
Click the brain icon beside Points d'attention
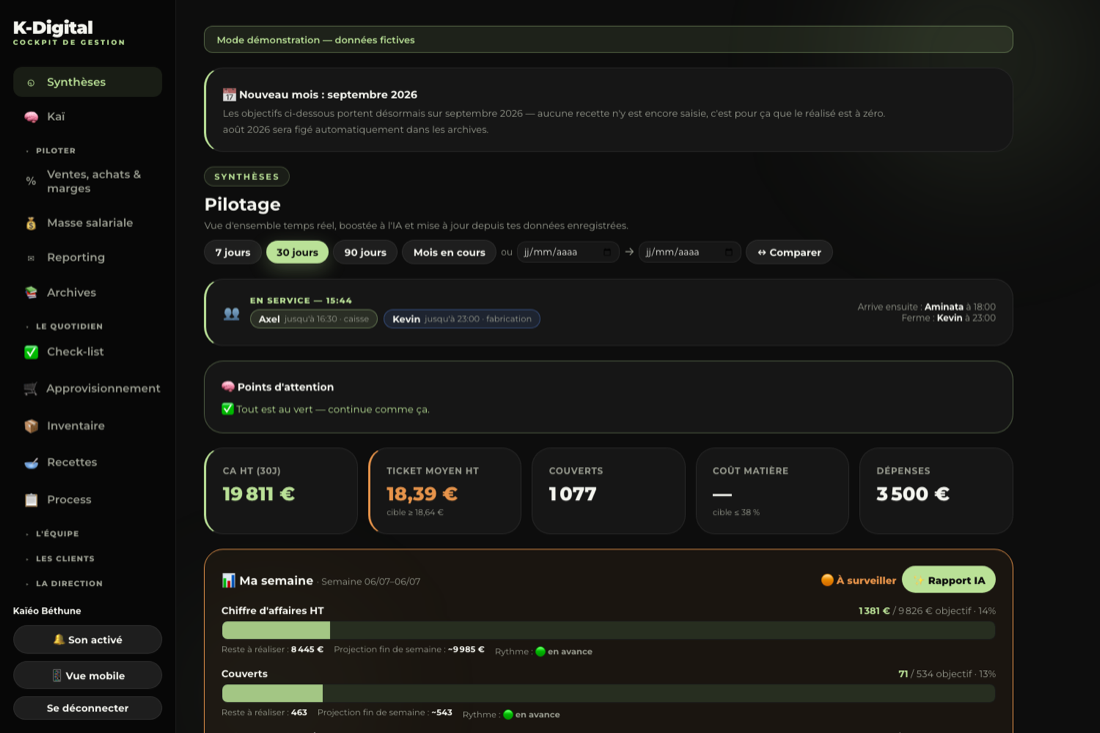point(228,386)
